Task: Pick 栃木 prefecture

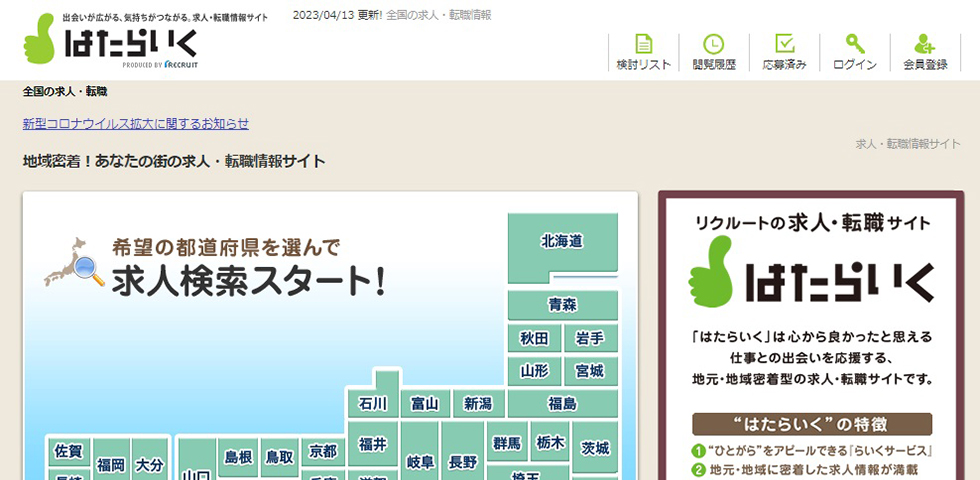Action: (x=550, y=443)
